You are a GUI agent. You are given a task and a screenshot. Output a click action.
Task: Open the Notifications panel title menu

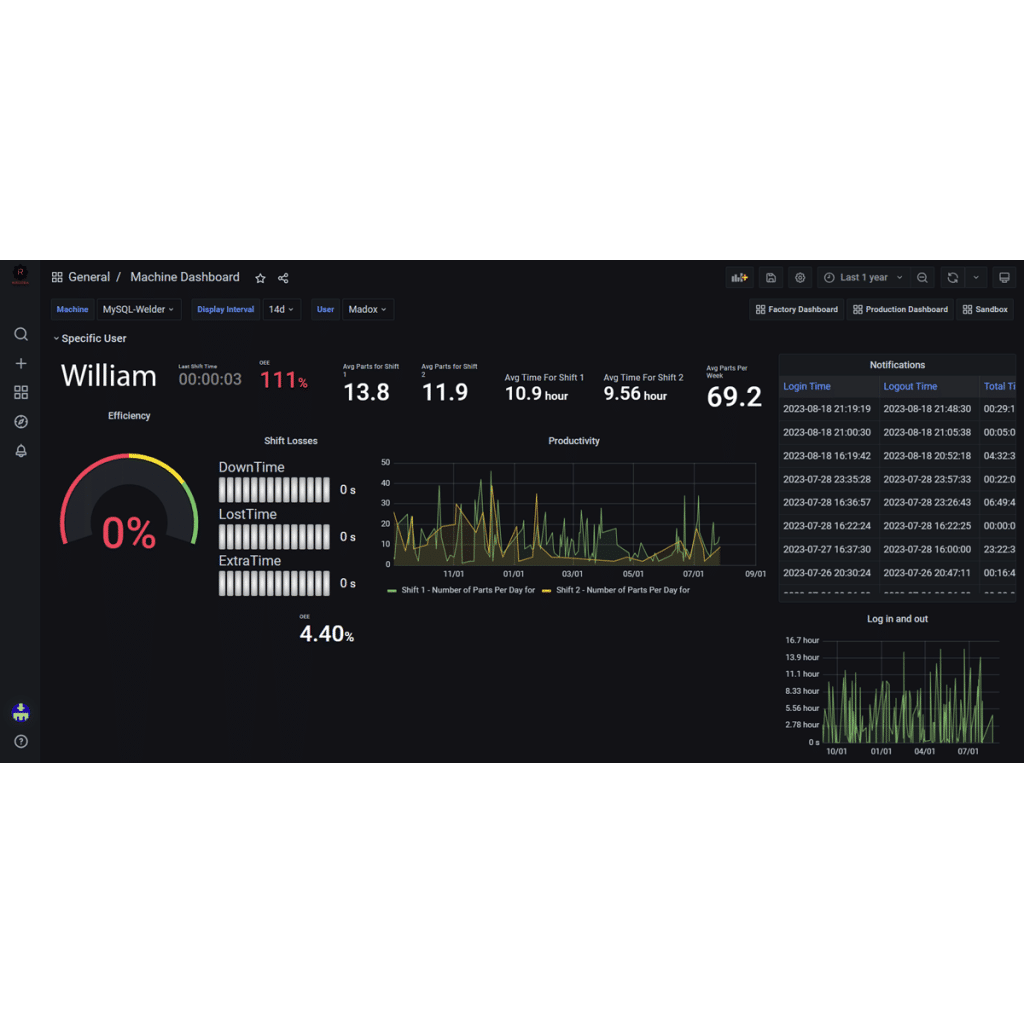897,365
